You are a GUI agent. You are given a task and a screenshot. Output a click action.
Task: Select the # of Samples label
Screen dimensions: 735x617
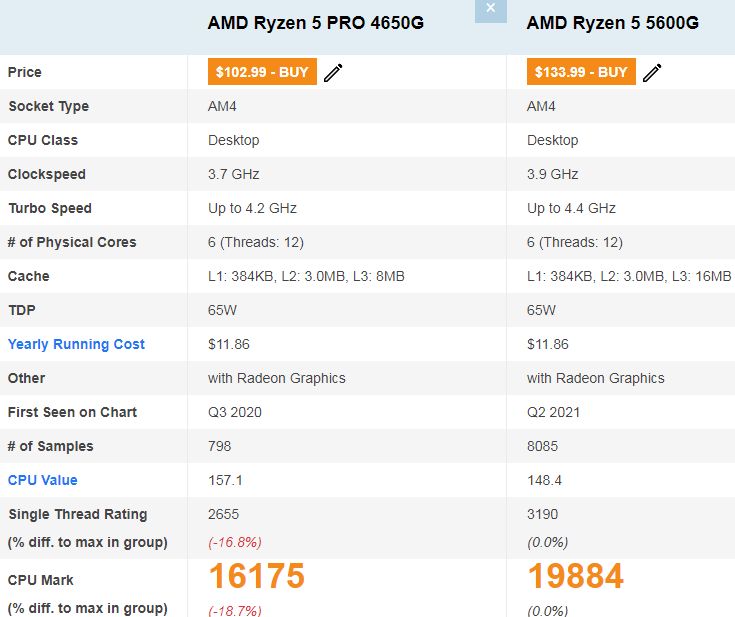pos(51,446)
